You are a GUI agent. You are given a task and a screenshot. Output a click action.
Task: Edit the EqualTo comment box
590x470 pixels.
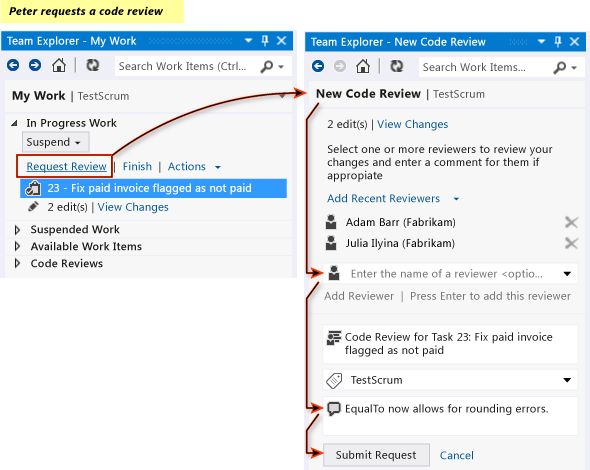pyautogui.click(x=450, y=416)
